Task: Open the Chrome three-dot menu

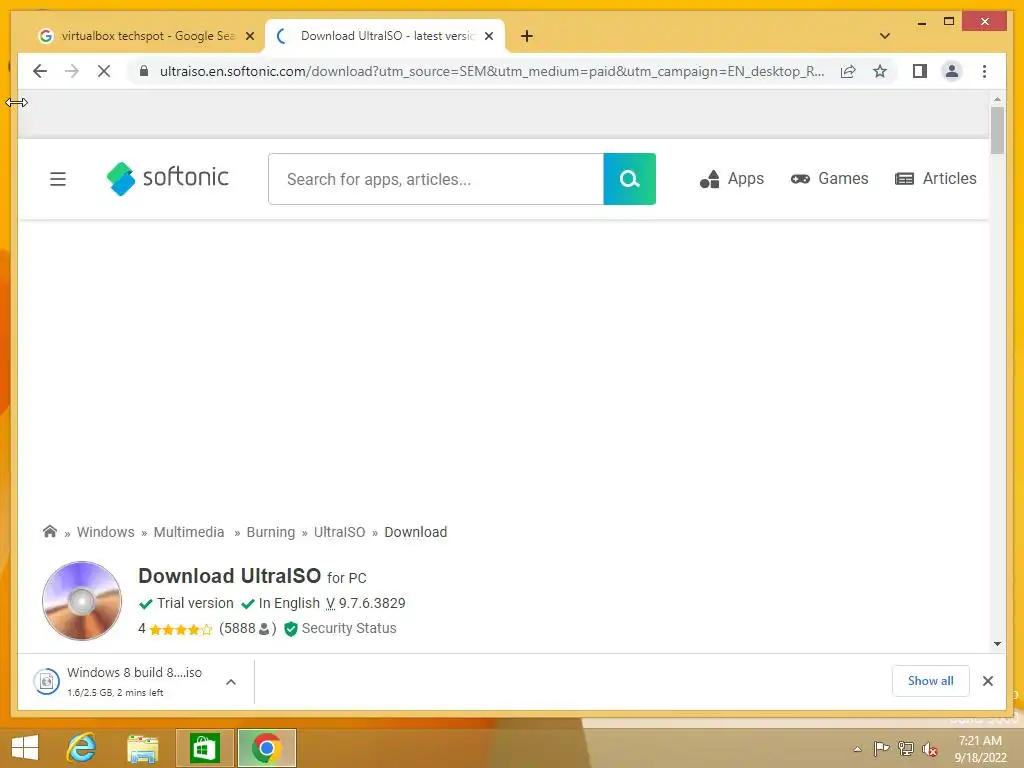Action: point(984,71)
